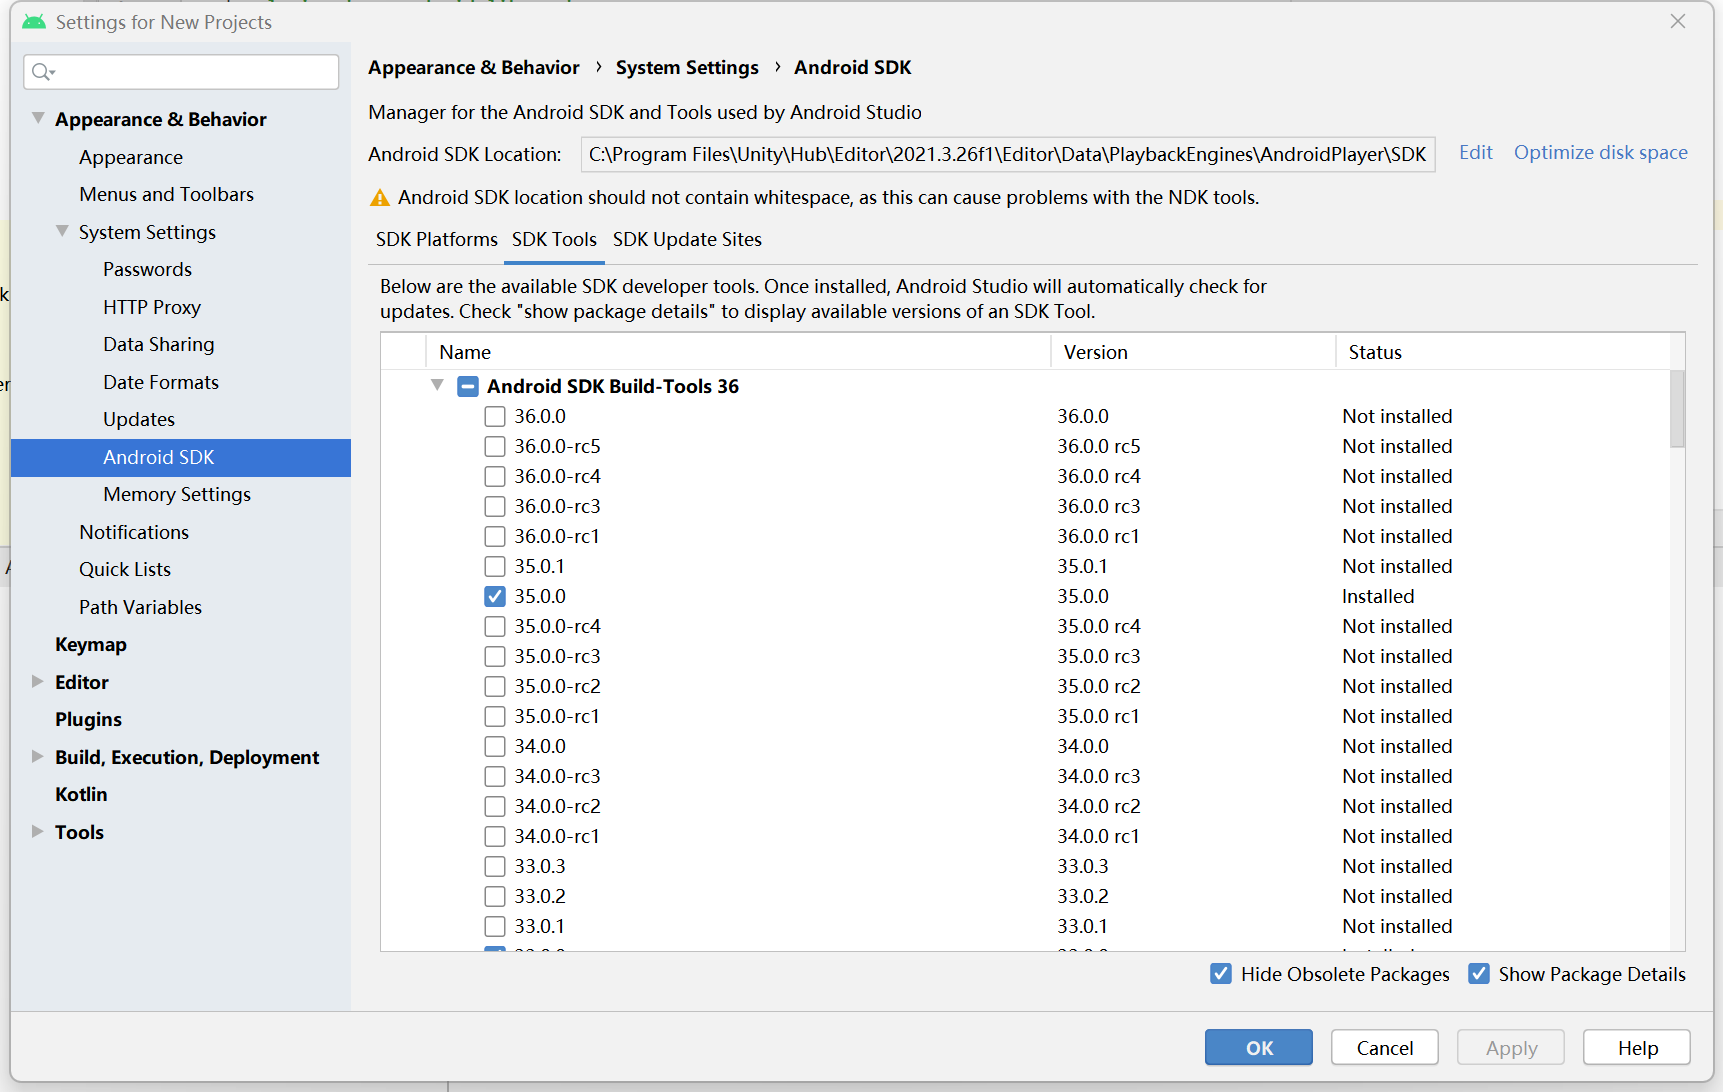Select Android SDK in the sidebar
The image size is (1723, 1092).
[x=181, y=457]
